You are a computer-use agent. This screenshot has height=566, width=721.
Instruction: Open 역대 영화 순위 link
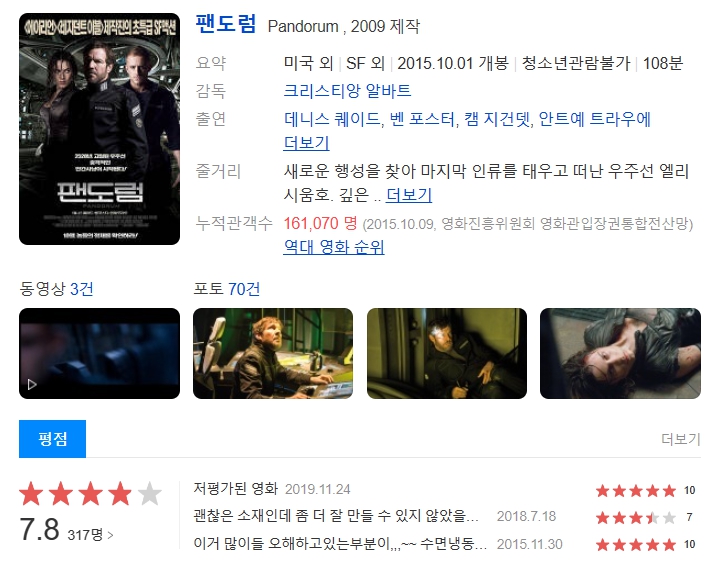(334, 247)
